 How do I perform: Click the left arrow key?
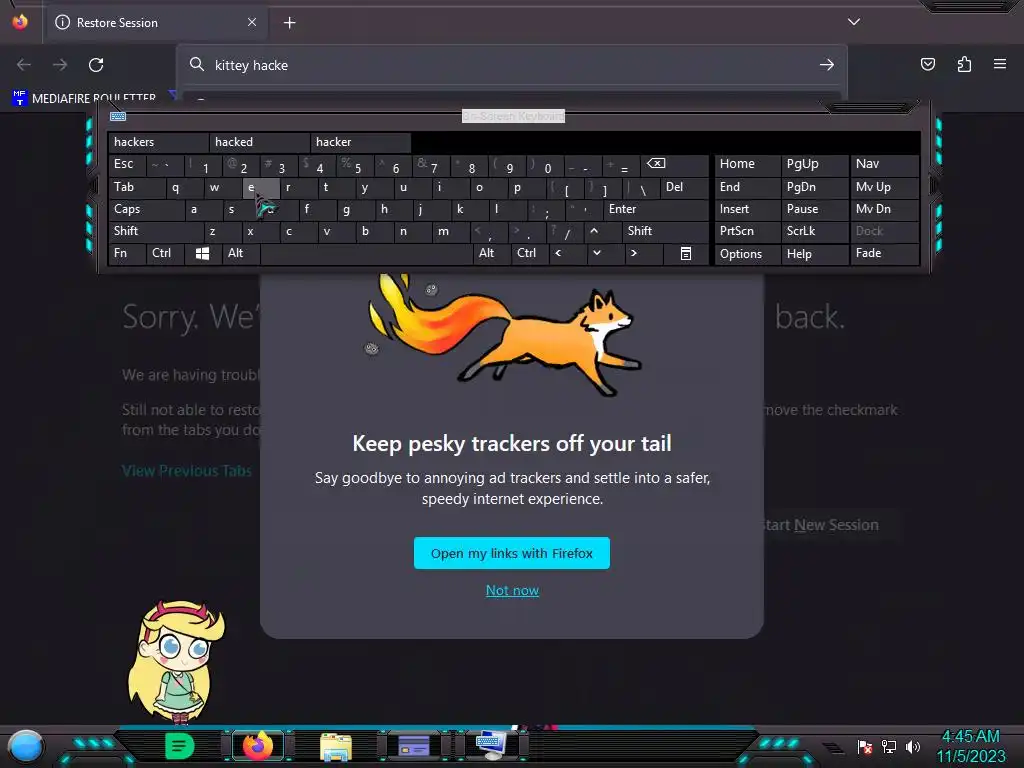point(568,253)
